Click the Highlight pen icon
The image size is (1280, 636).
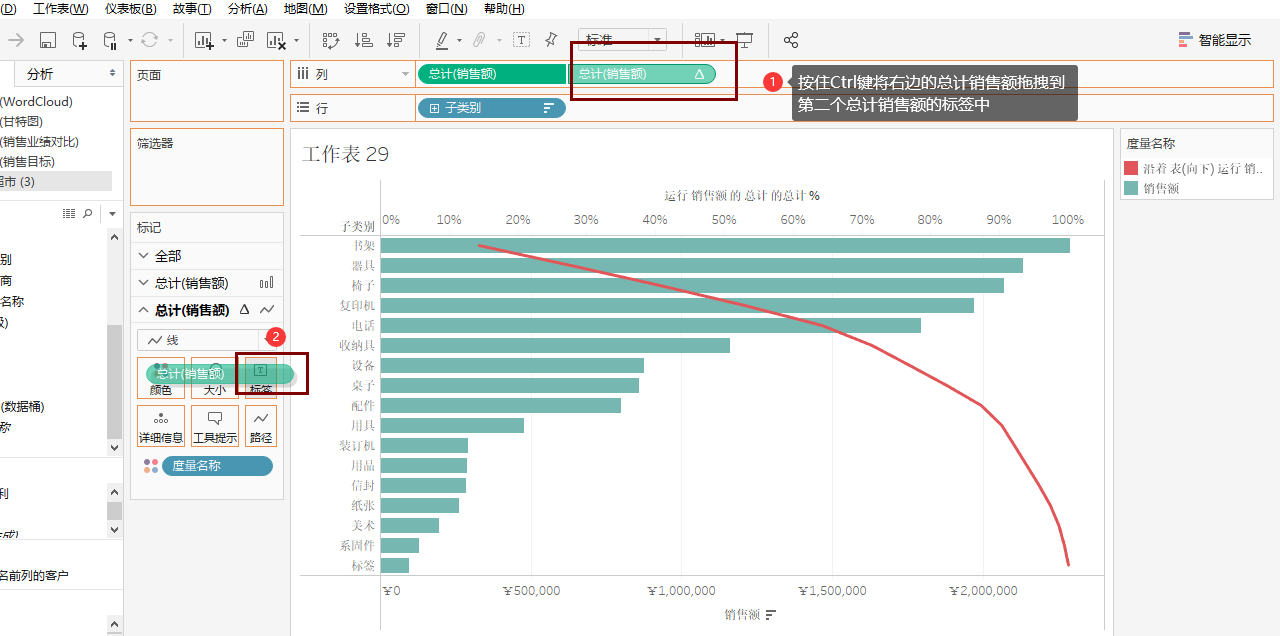pos(442,40)
